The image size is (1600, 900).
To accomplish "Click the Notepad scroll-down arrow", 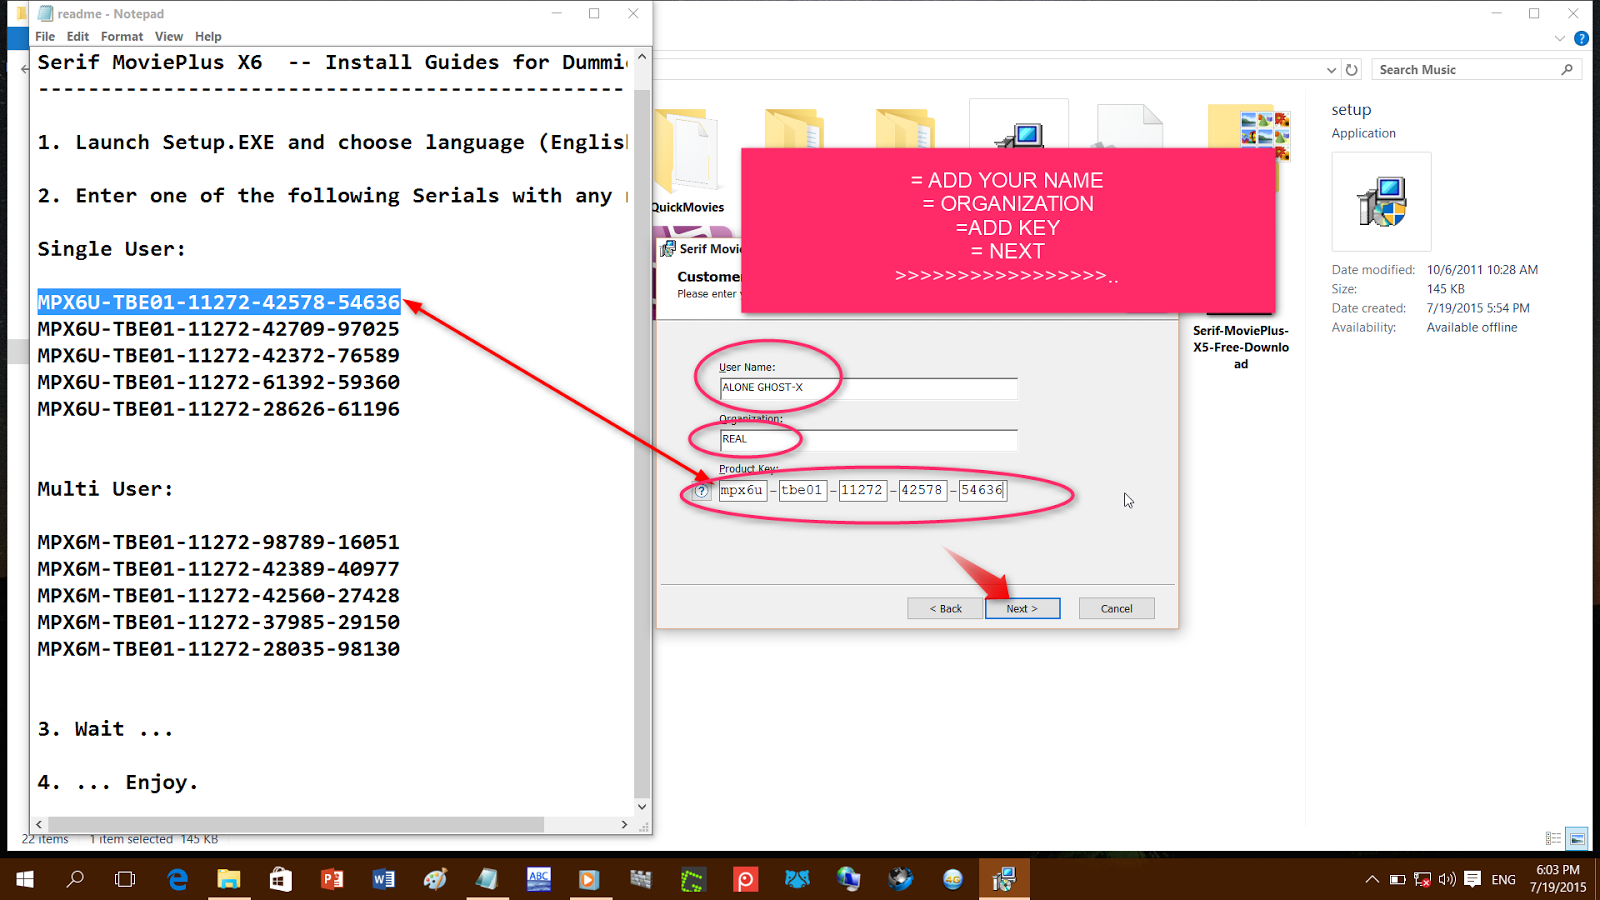I will click(x=642, y=807).
